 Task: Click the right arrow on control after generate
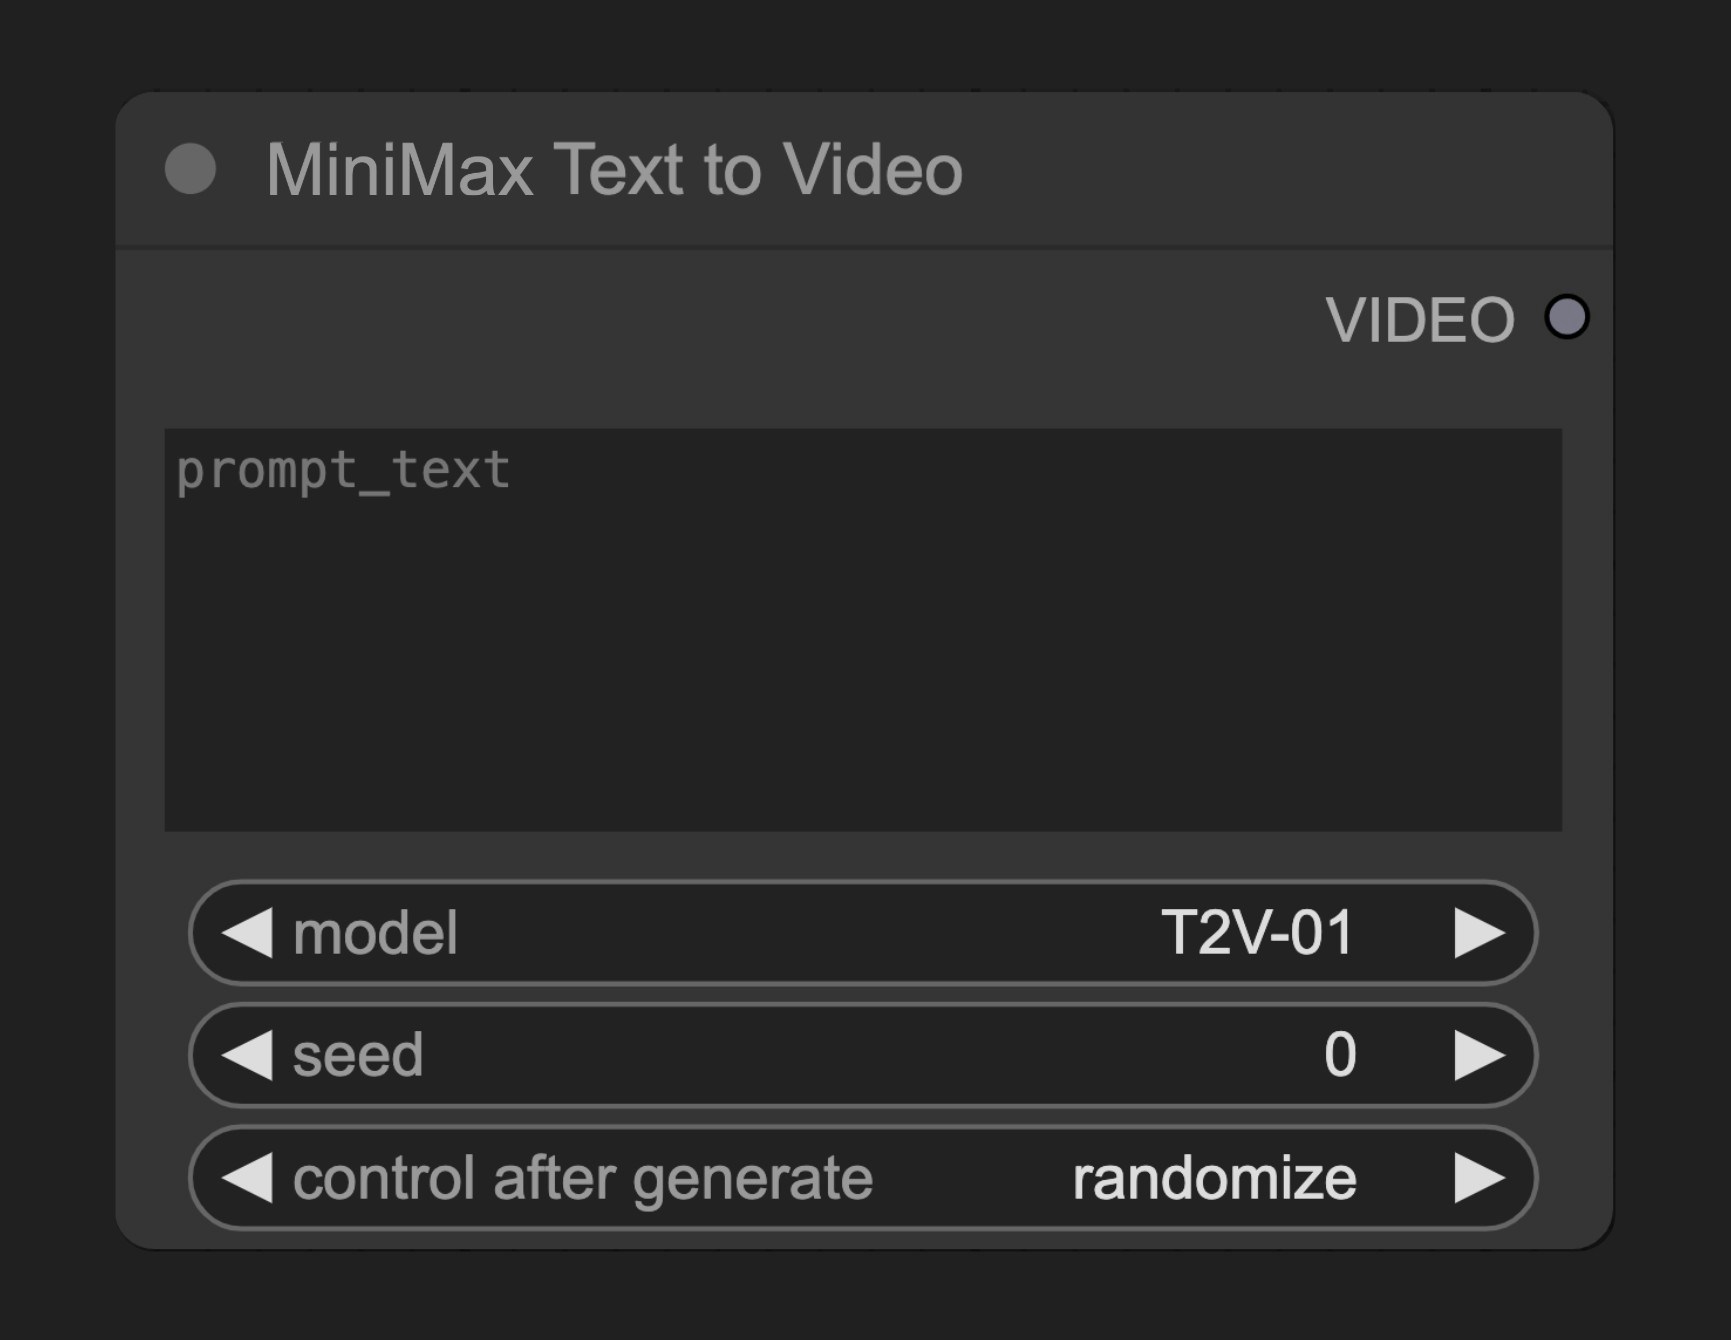coord(1477,1179)
